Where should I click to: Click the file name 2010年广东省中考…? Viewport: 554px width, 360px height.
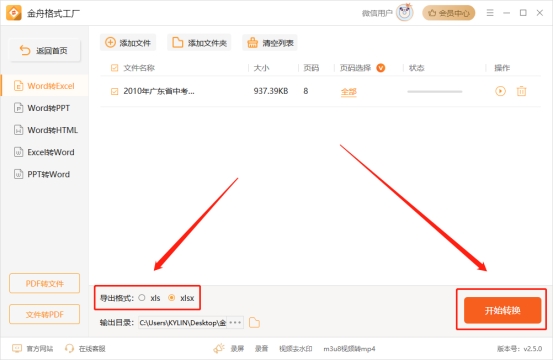click(159, 91)
